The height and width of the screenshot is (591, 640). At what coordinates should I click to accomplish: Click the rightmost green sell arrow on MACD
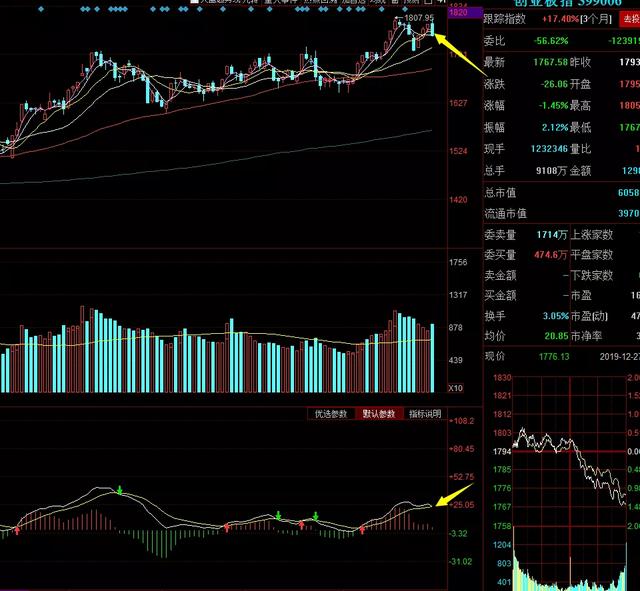(316, 516)
